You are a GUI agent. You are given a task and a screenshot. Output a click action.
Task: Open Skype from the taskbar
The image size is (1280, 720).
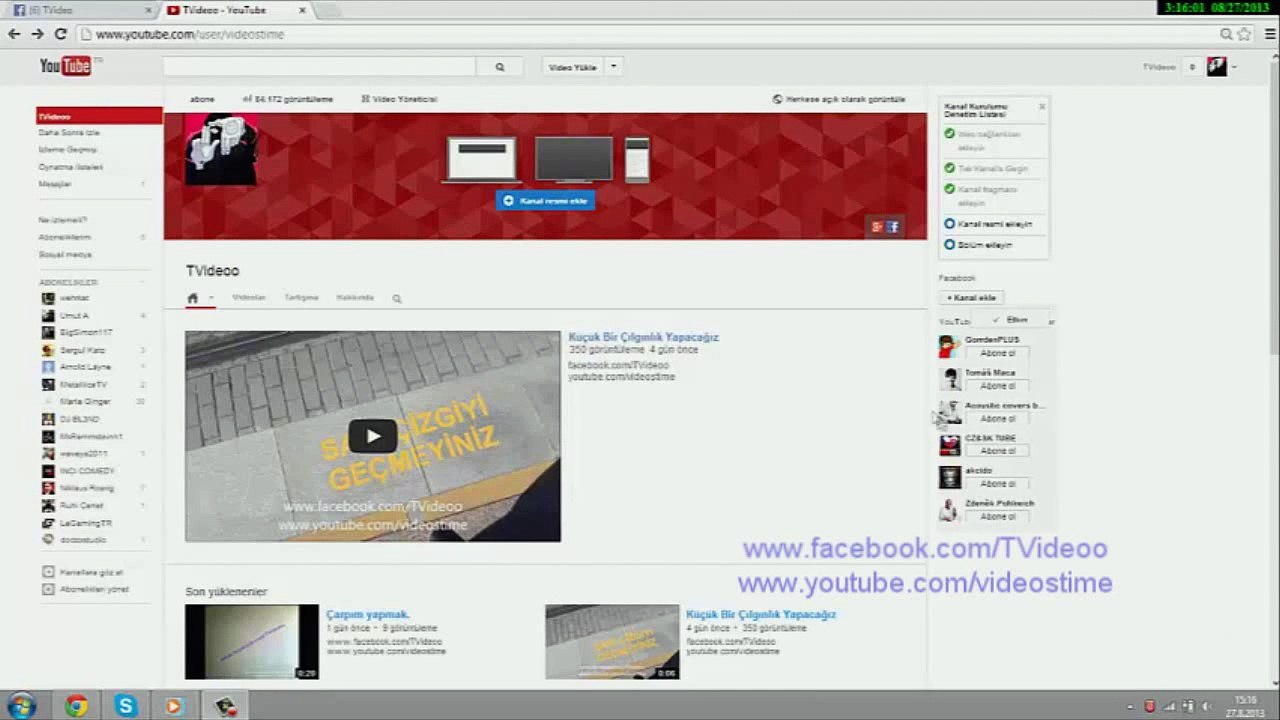tap(125, 706)
